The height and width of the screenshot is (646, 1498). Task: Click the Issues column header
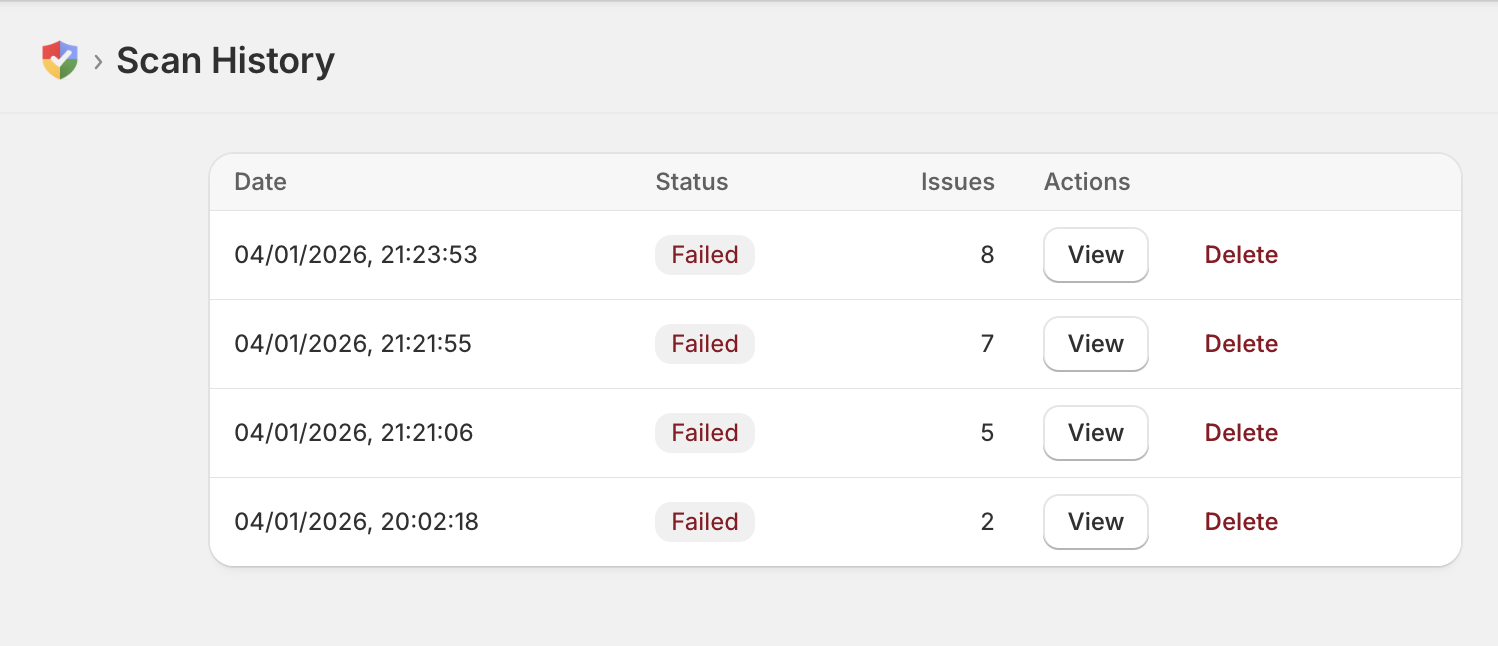coord(957,182)
